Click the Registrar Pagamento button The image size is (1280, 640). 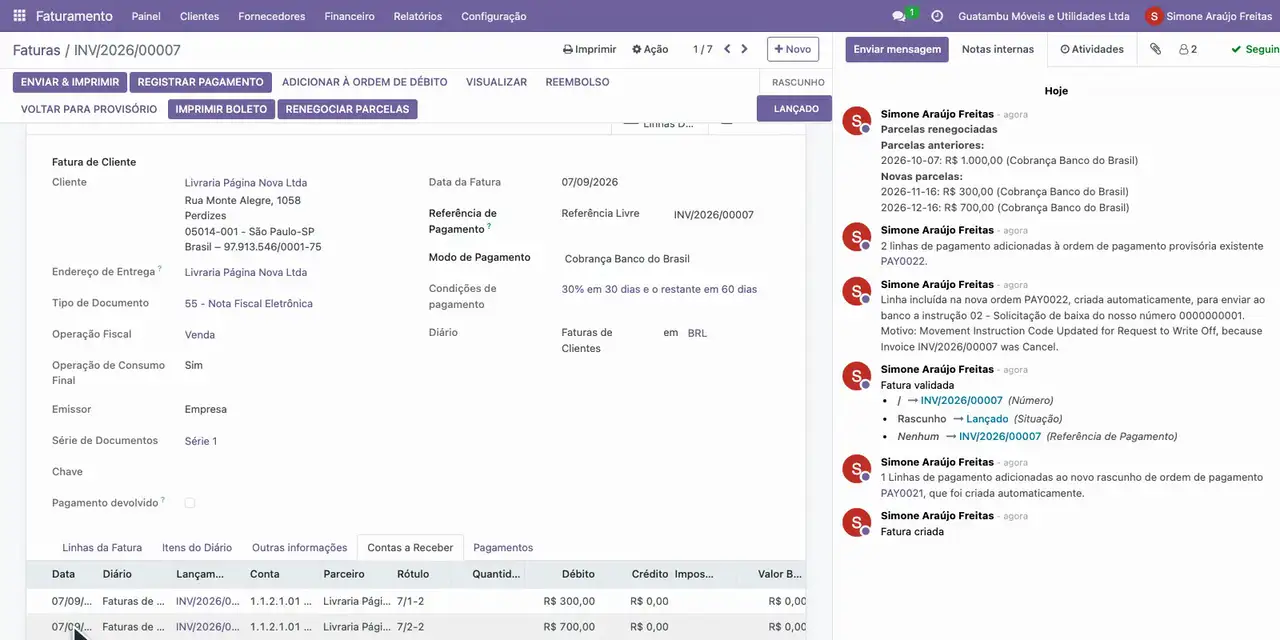(x=201, y=82)
